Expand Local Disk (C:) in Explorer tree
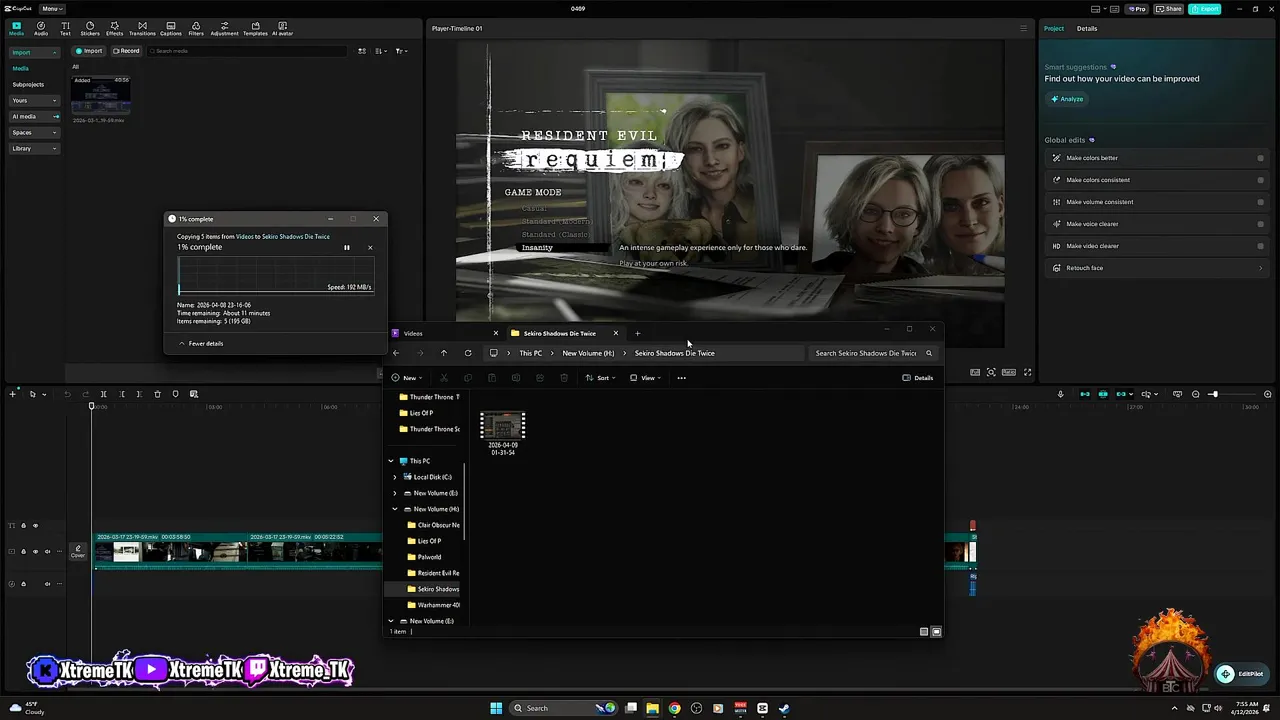1280x720 pixels. tap(395, 477)
